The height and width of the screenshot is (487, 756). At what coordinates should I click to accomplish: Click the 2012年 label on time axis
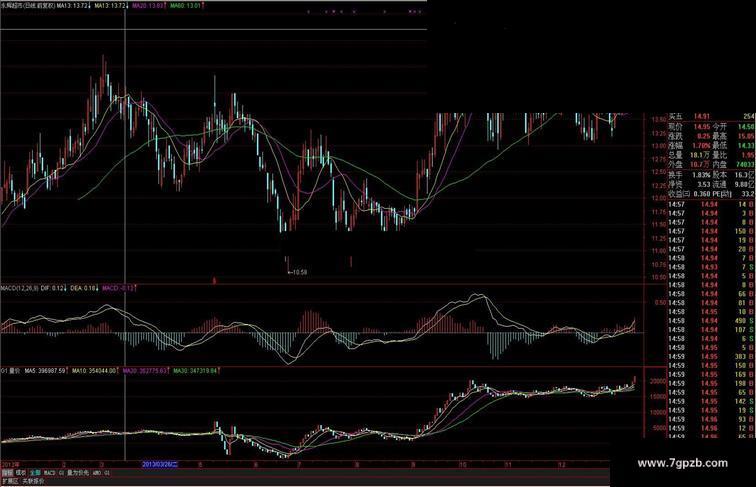click(x=10, y=464)
